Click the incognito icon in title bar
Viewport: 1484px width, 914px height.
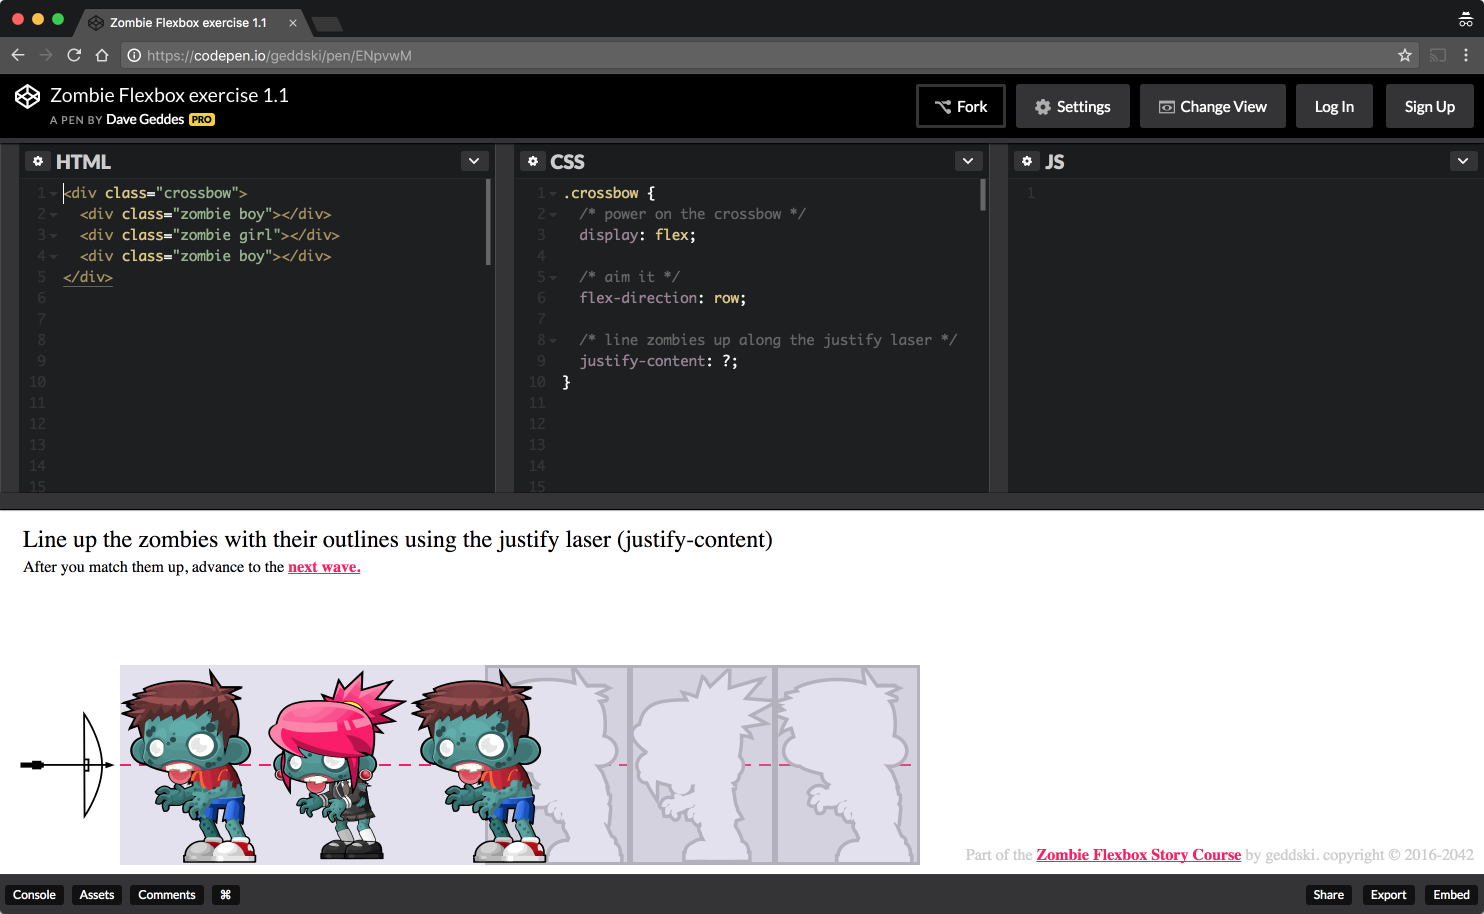click(1466, 20)
